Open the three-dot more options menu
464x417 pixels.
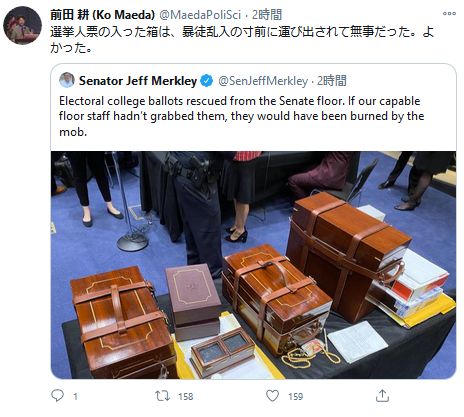tap(449, 14)
